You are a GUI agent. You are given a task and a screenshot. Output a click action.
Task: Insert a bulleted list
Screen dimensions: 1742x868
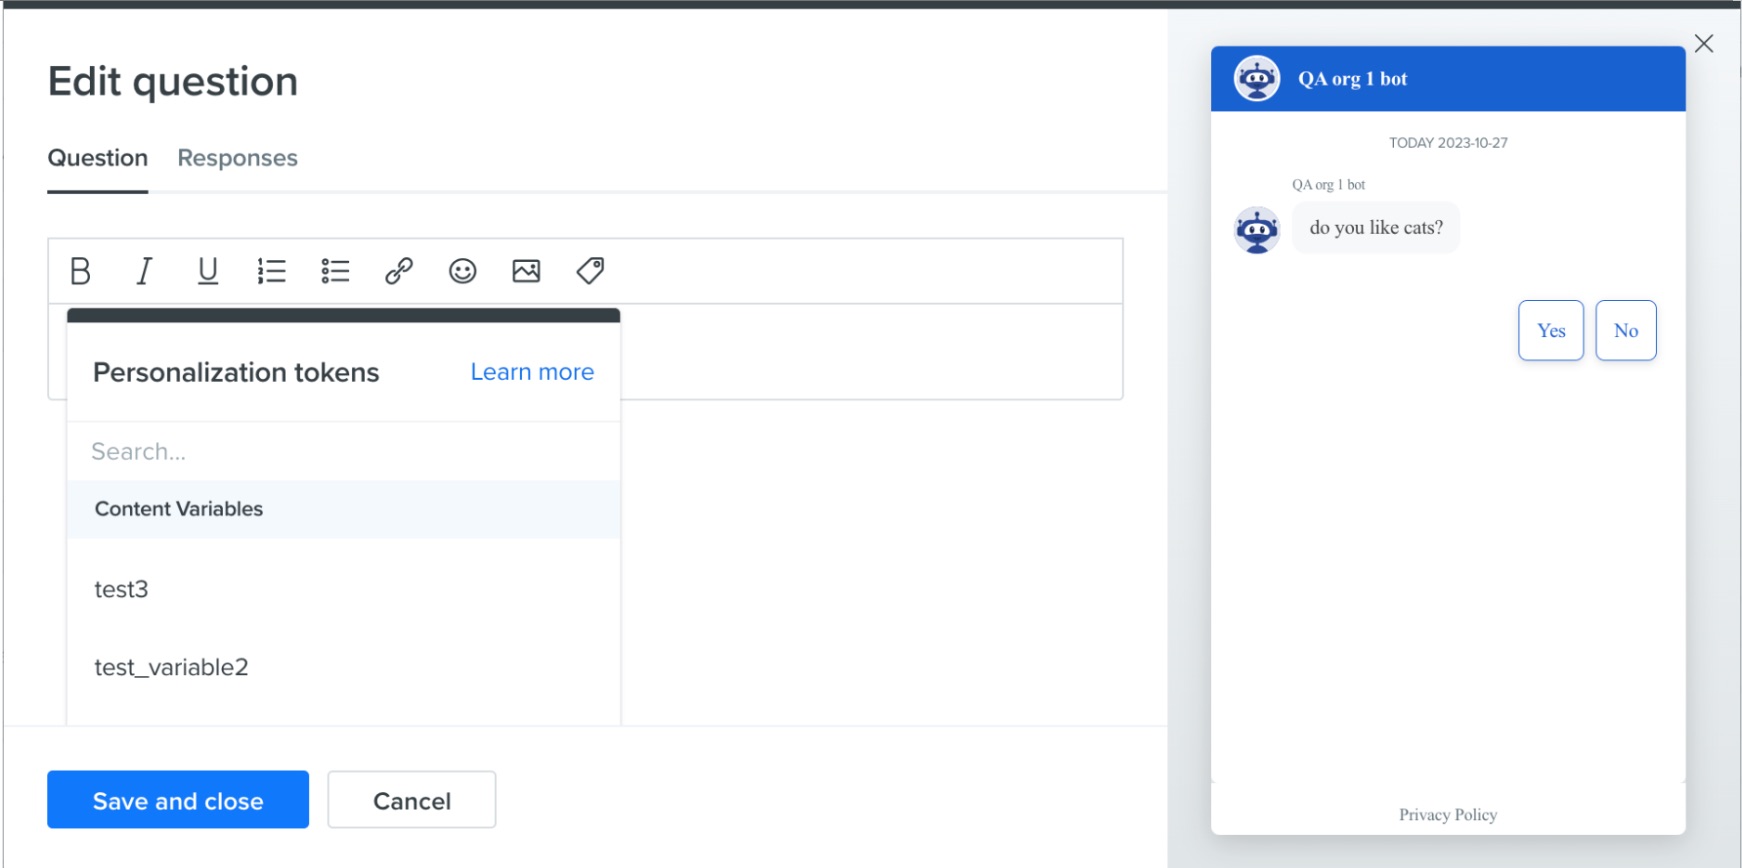click(x=335, y=271)
